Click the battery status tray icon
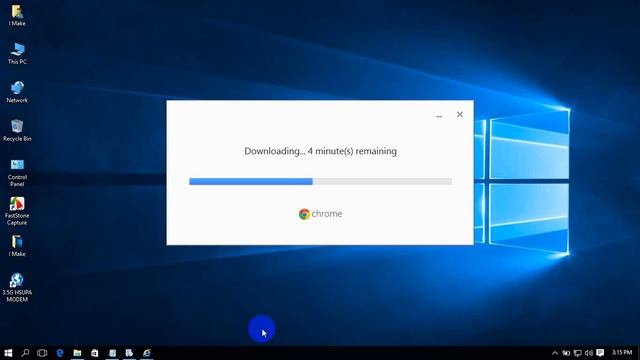Viewport: 640px width, 360px height. tap(566, 353)
